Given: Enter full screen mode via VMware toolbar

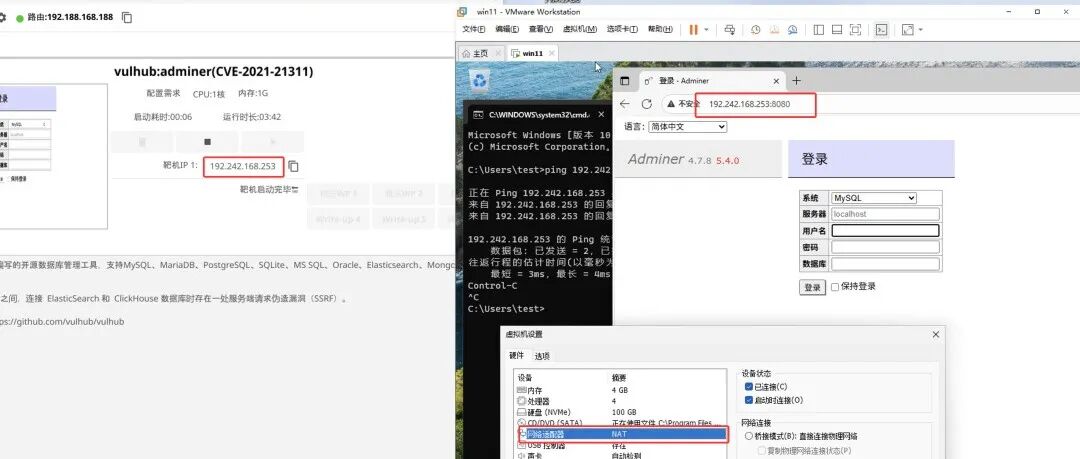Looking at the screenshot, I should (855, 30).
